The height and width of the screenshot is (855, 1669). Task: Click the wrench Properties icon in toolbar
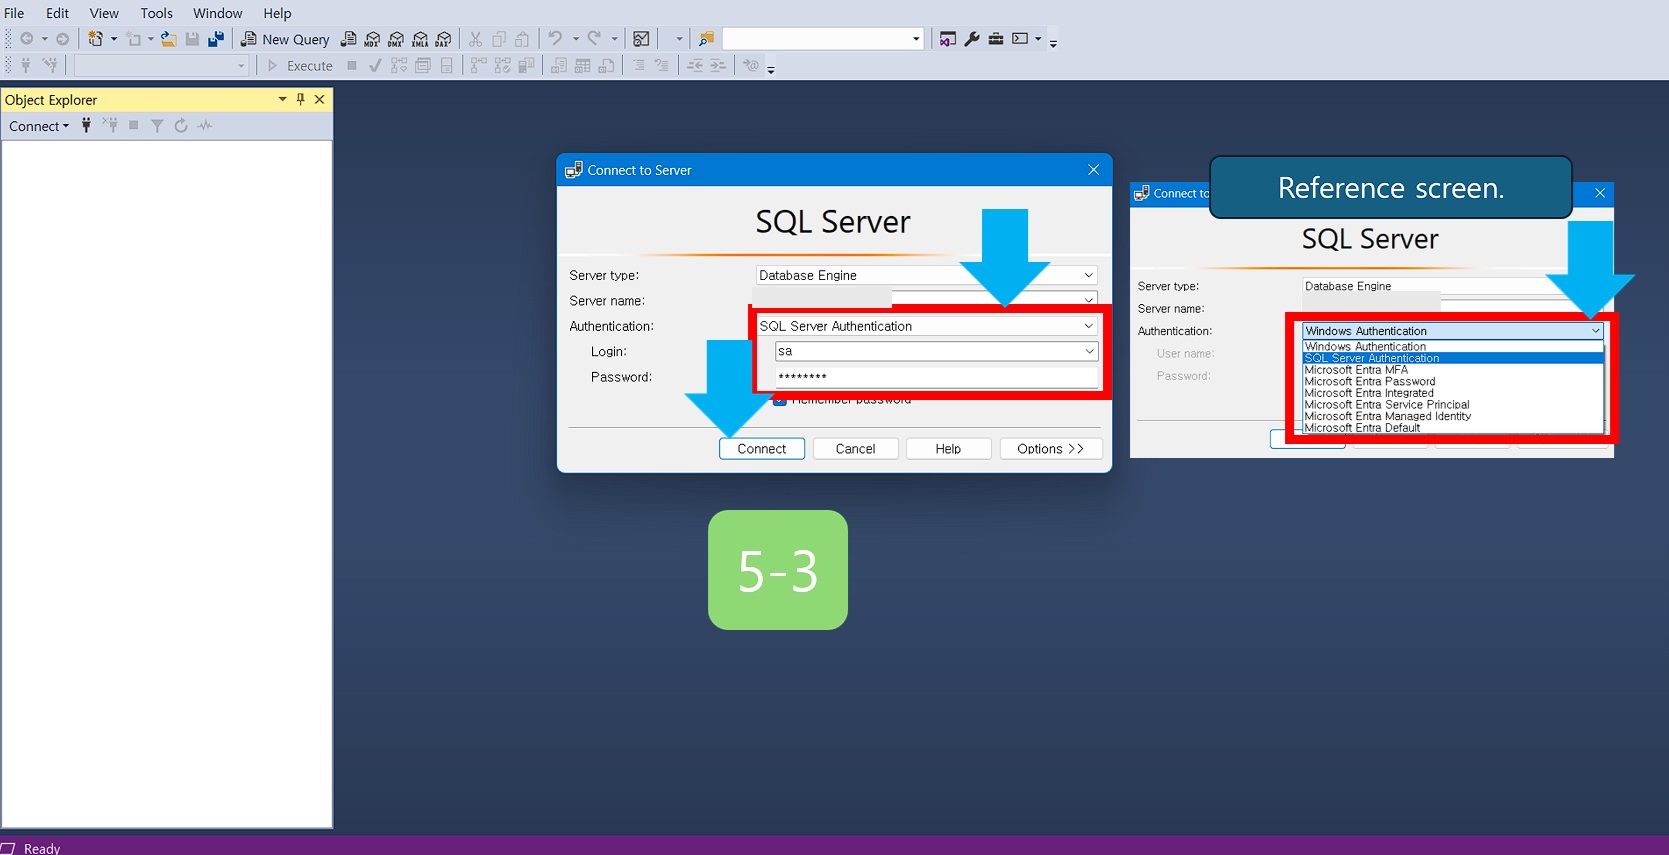click(972, 39)
